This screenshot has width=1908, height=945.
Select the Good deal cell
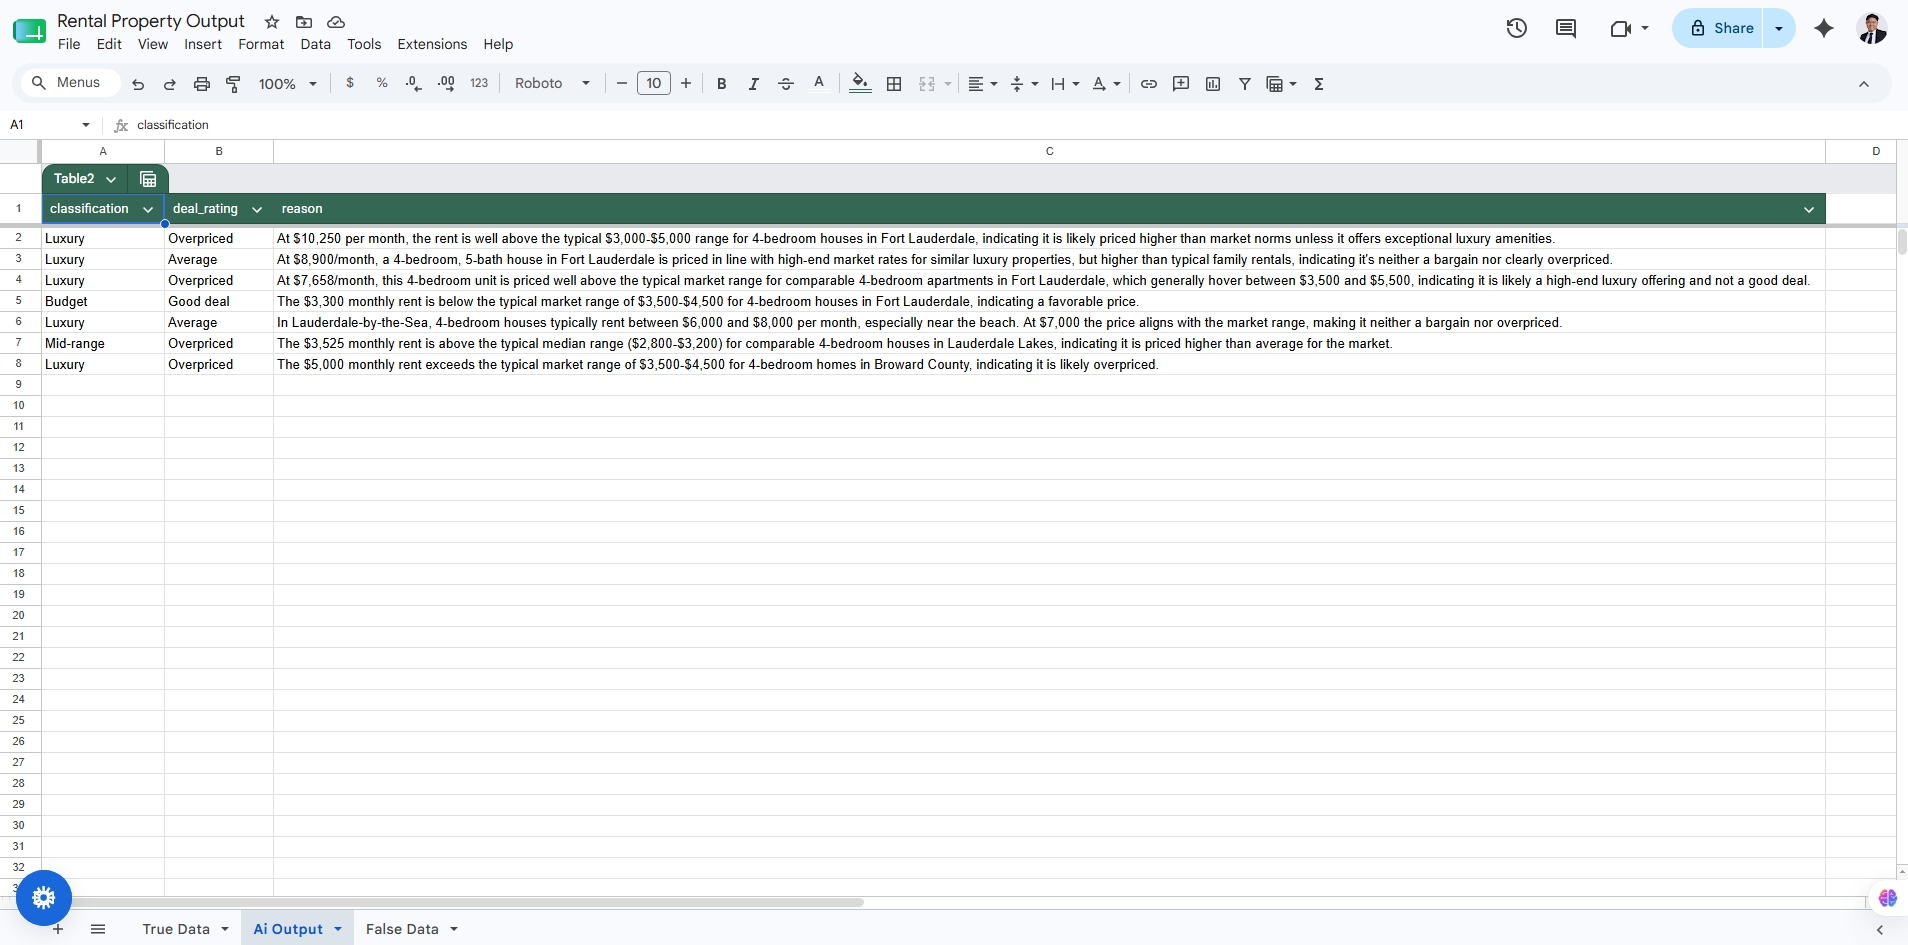219,301
